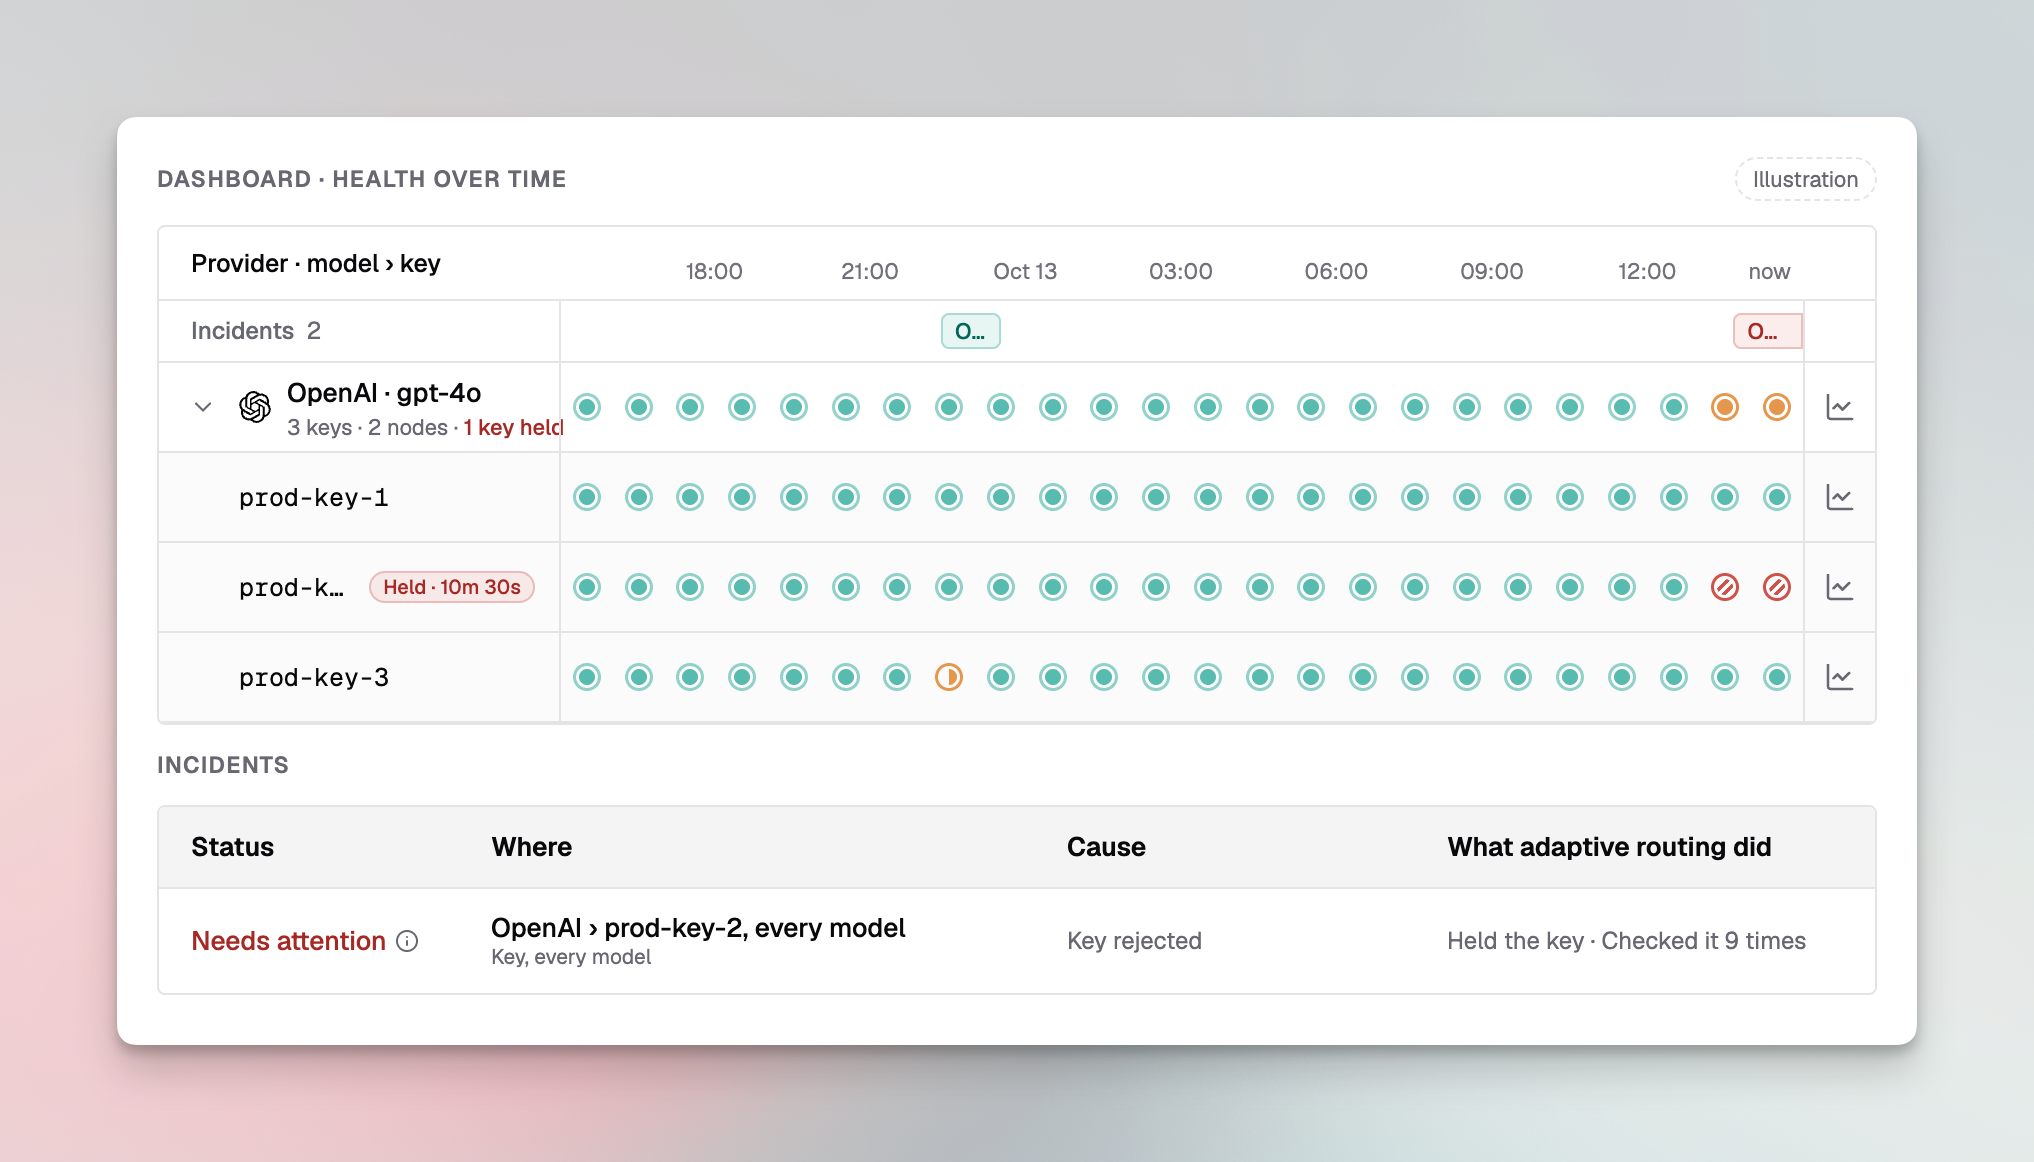This screenshot has width=2034, height=1162.
Task: Click the 06:00 time label
Action: click(1336, 271)
